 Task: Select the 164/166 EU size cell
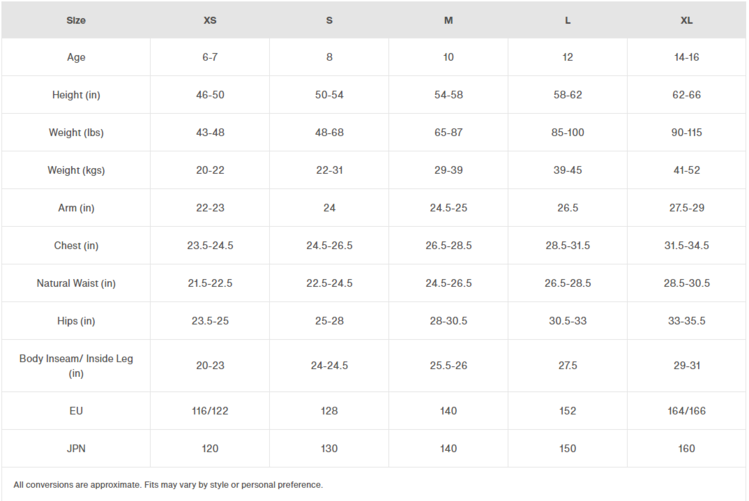[686, 411]
